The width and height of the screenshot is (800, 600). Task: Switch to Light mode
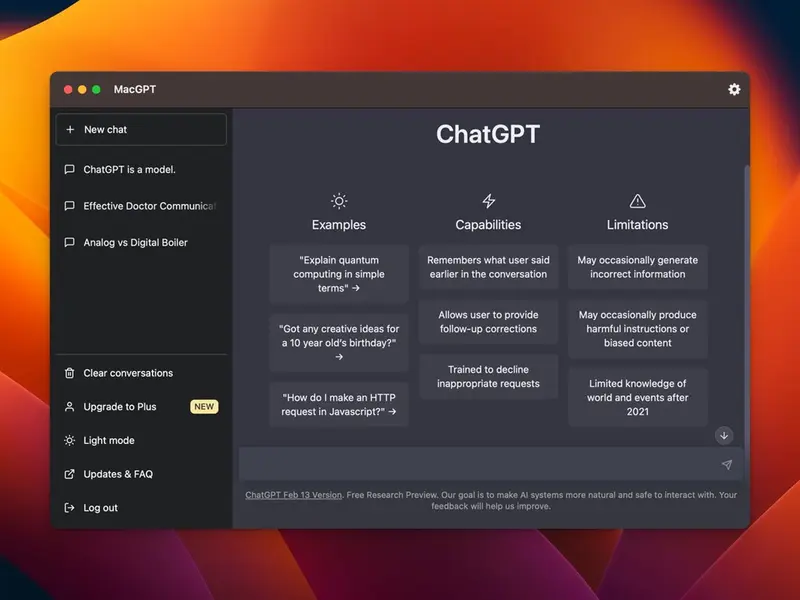pos(141,440)
